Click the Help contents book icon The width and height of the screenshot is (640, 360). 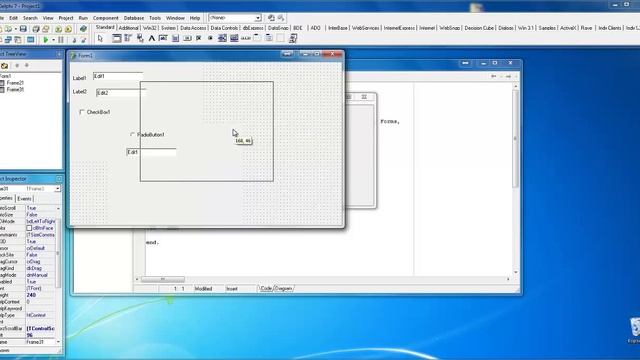(x=83, y=29)
